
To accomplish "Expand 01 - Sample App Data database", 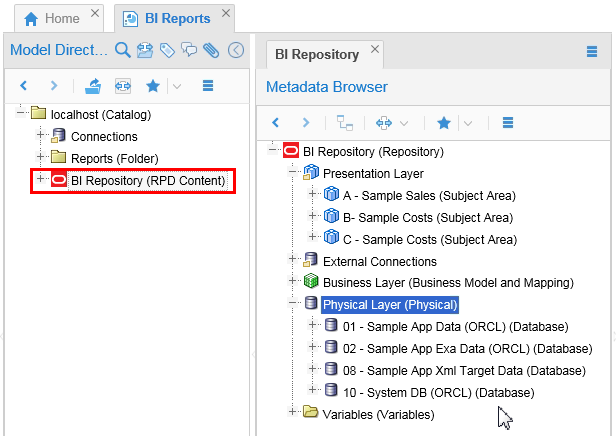I will point(312,324).
